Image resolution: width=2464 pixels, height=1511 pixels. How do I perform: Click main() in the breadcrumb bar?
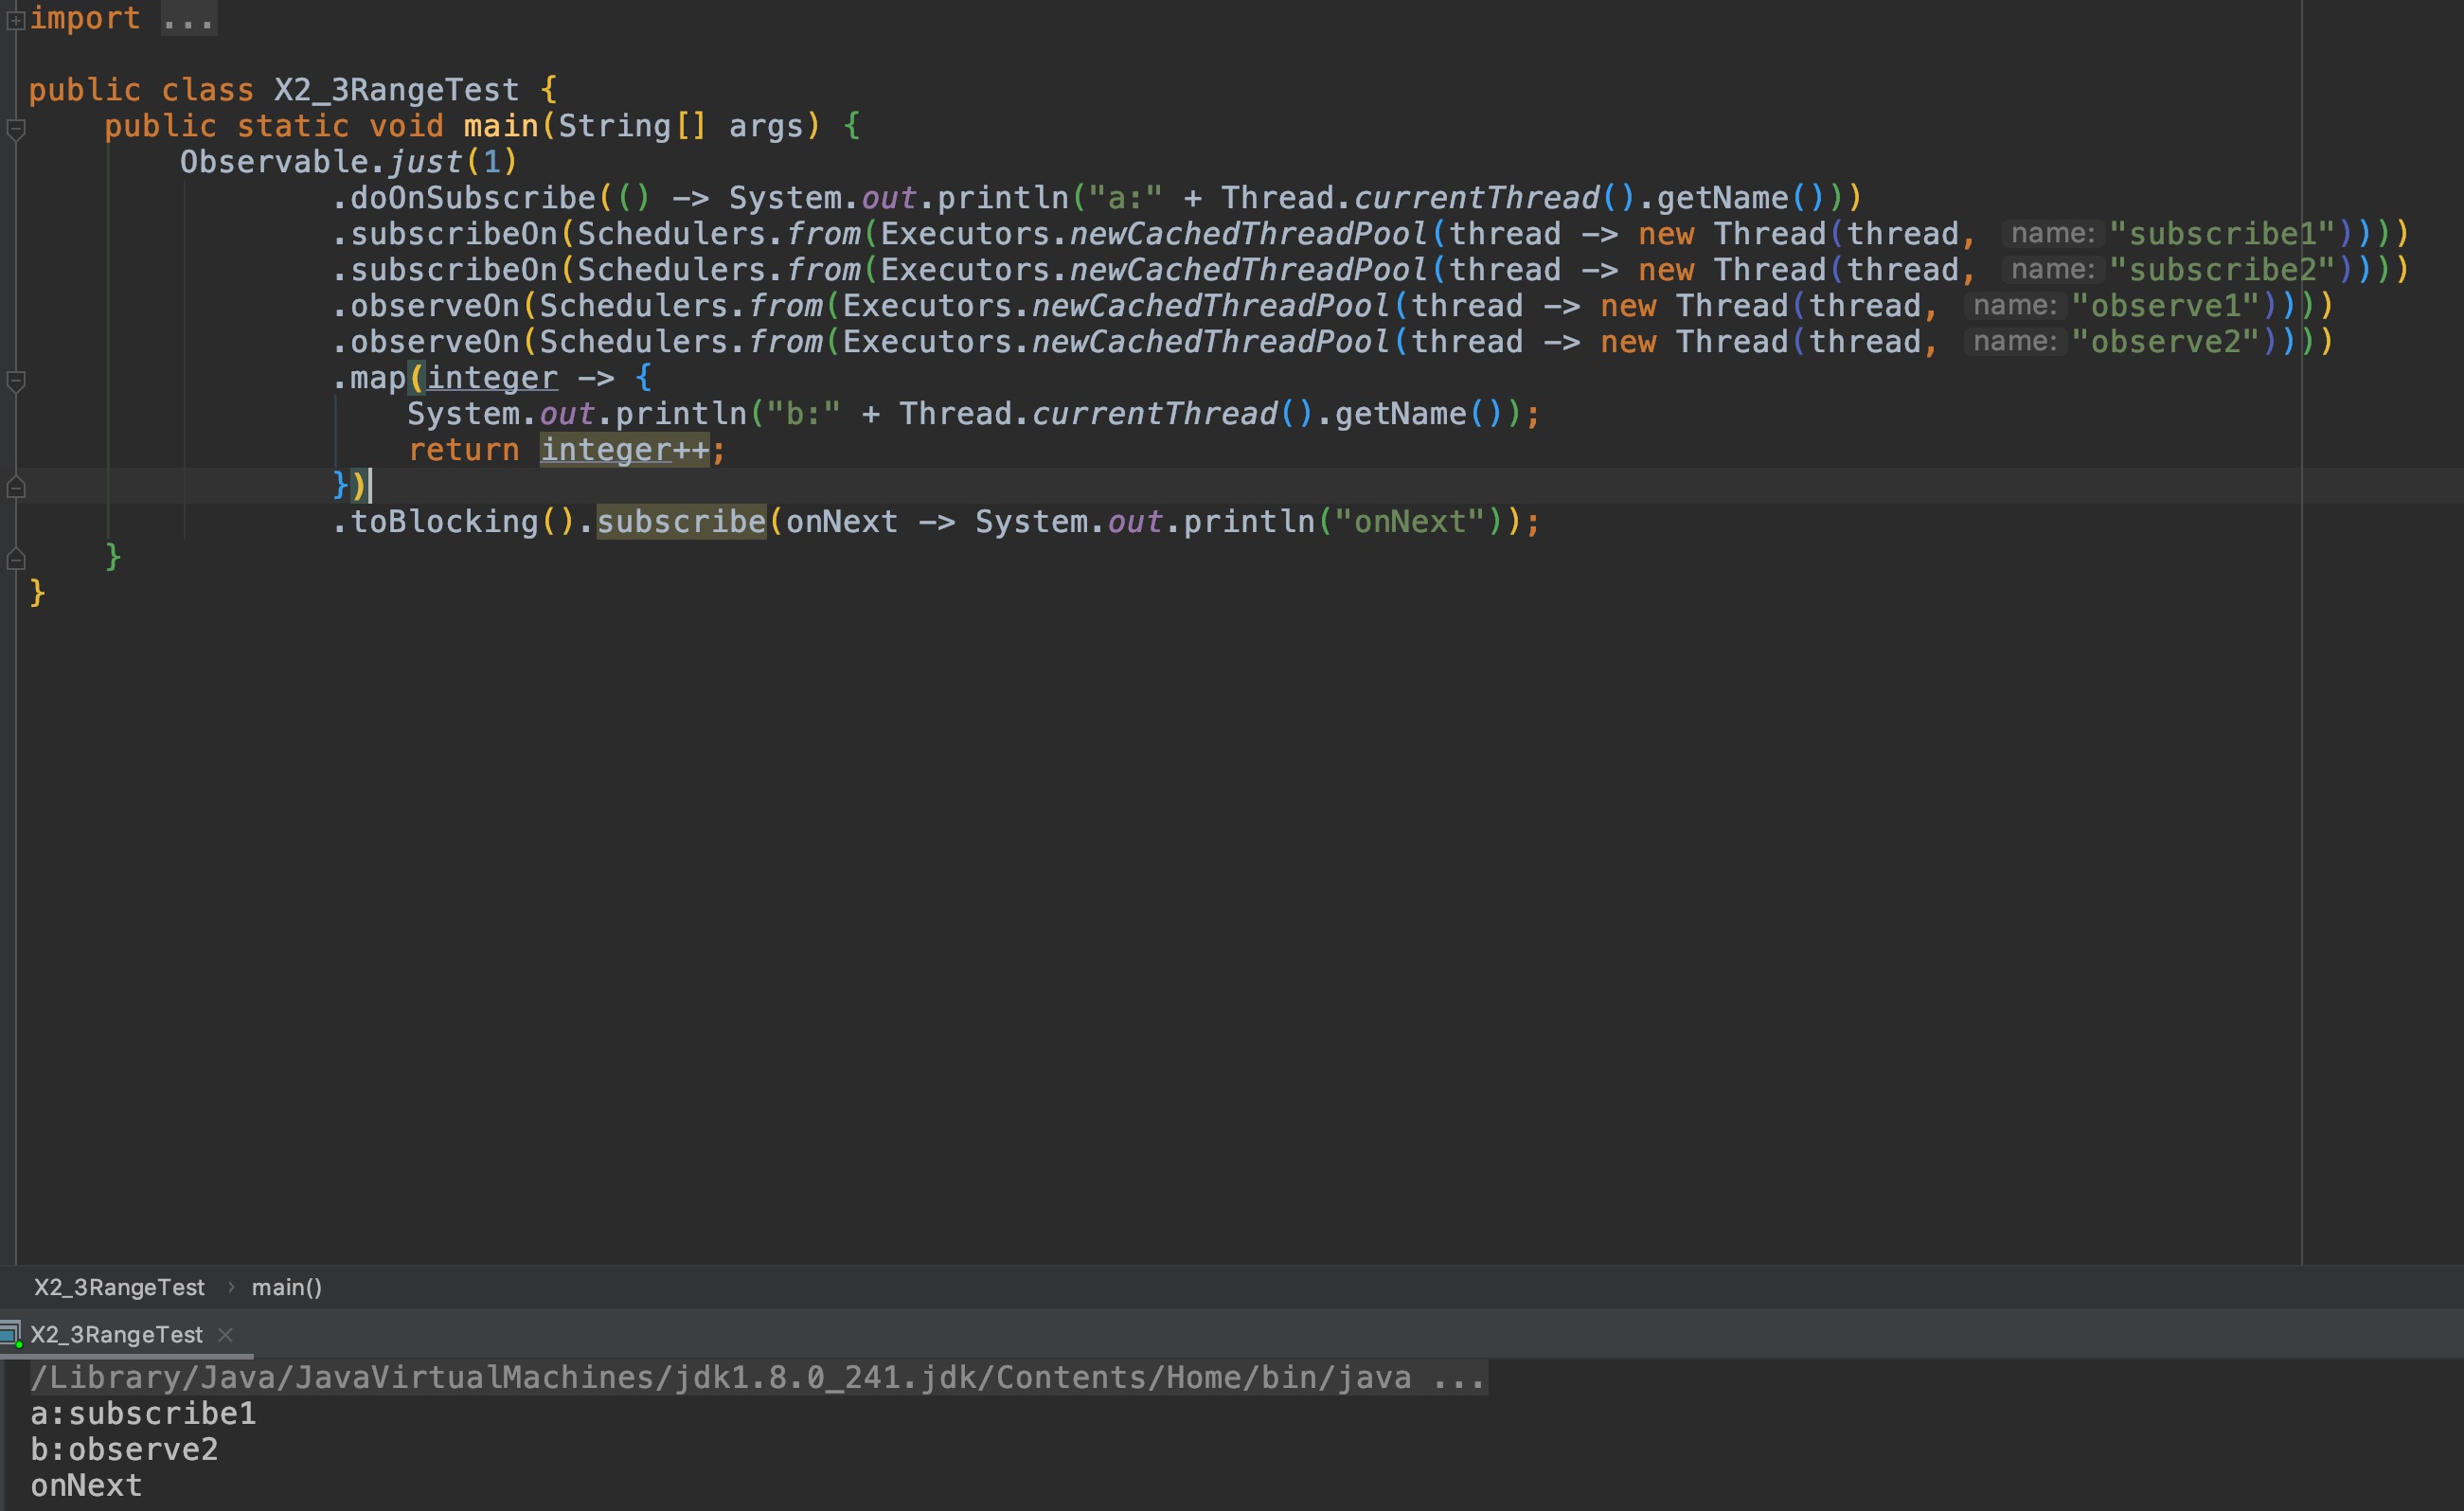286,1287
